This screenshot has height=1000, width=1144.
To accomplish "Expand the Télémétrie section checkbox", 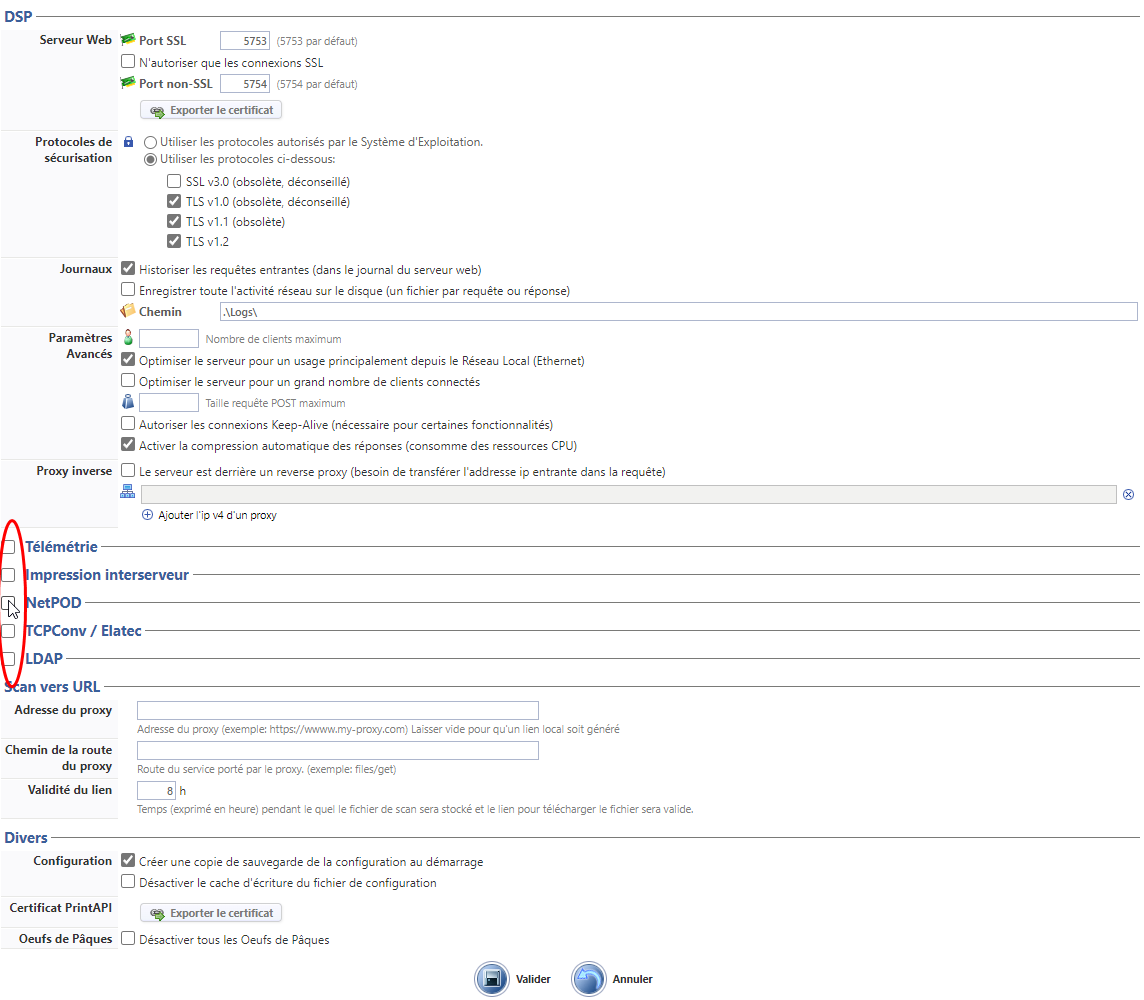I will pyautogui.click(x=8, y=547).
